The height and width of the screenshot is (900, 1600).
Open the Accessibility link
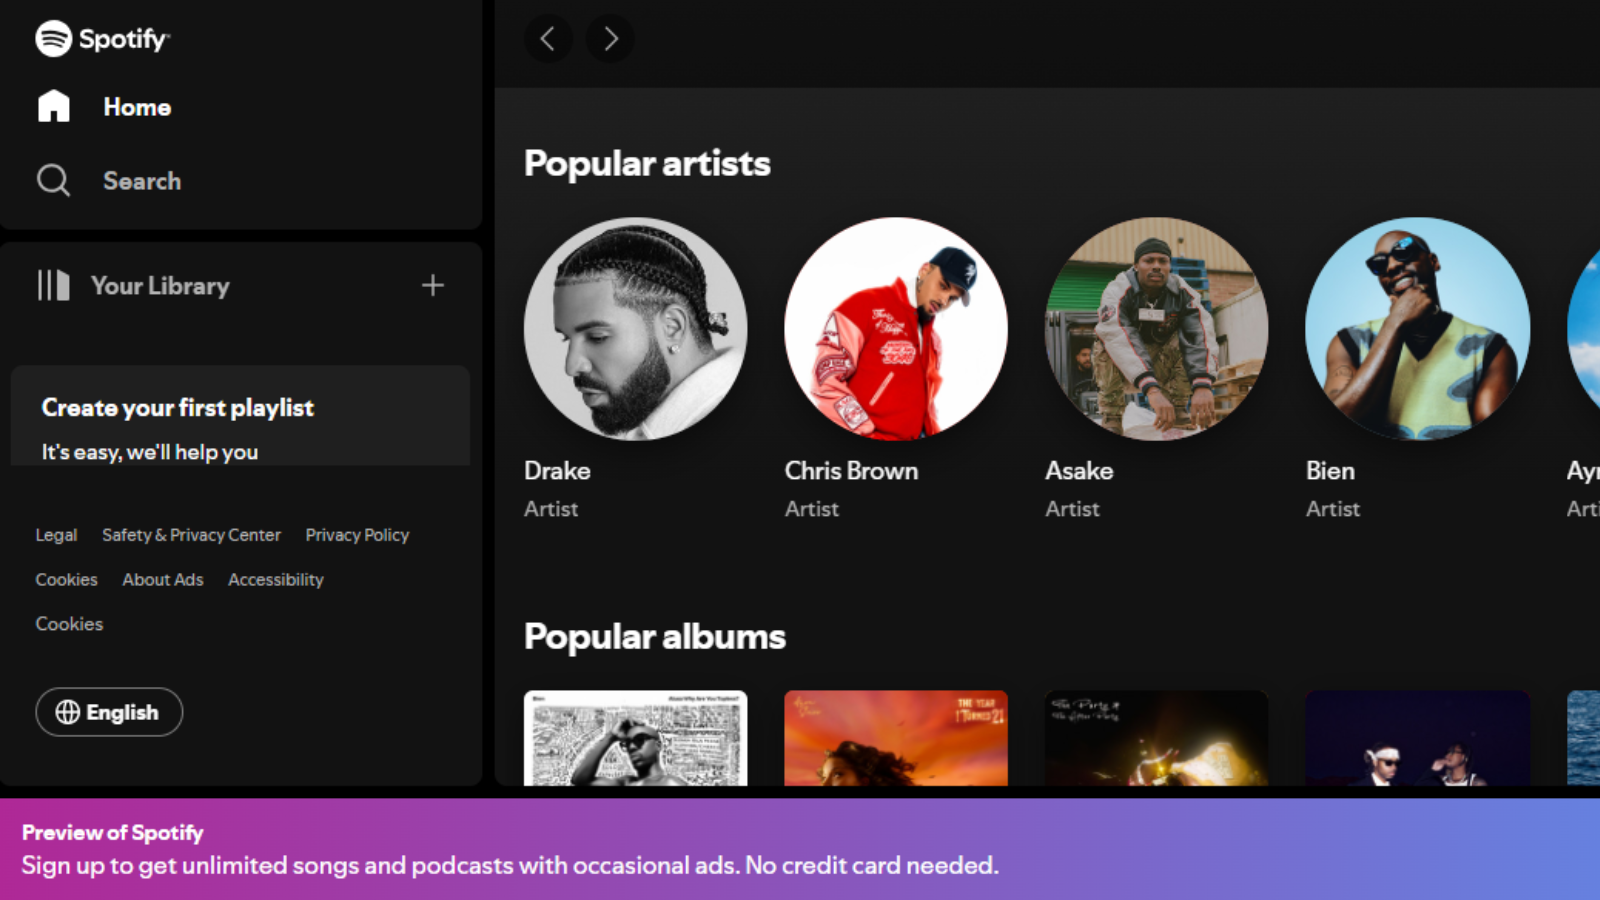276,579
